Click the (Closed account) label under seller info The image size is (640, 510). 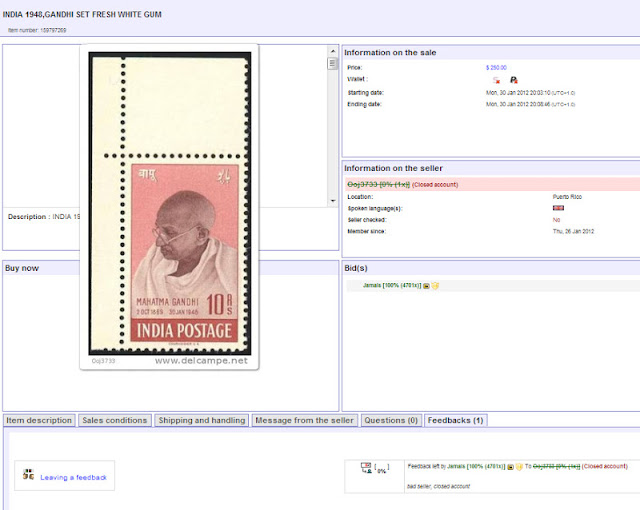coord(435,185)
